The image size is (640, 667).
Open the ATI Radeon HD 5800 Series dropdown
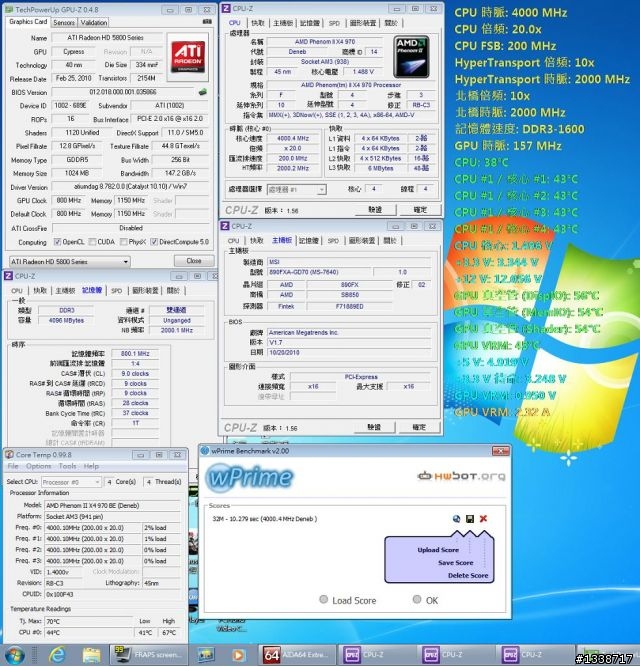70,262
